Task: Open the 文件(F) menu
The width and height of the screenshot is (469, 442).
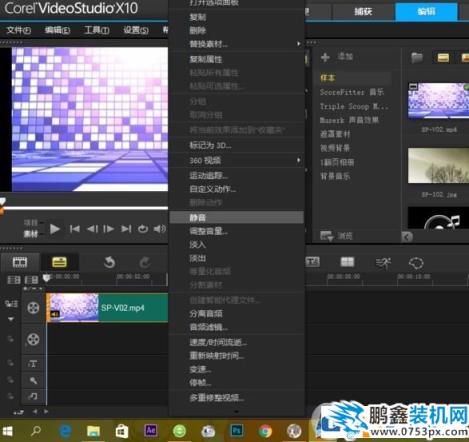Action: pos(19,30)
